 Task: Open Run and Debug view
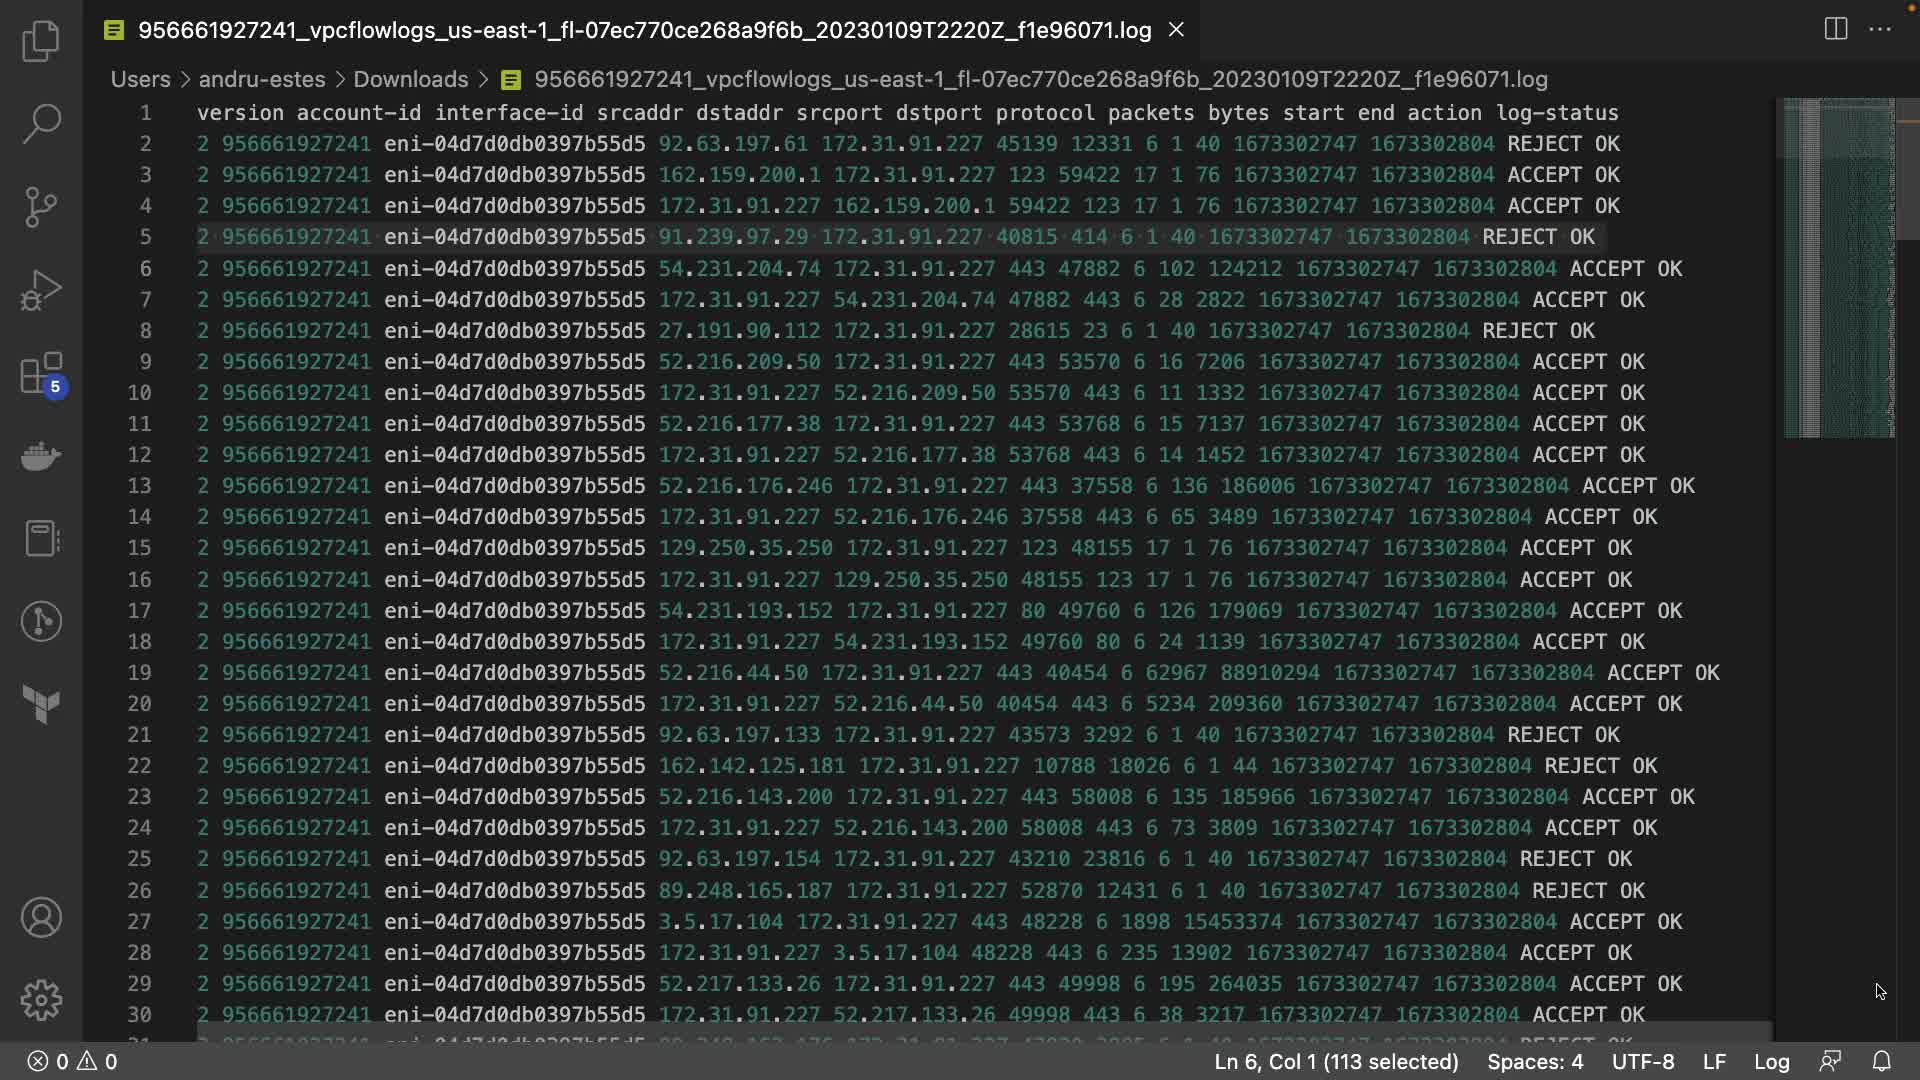click(x=41, y=291)
